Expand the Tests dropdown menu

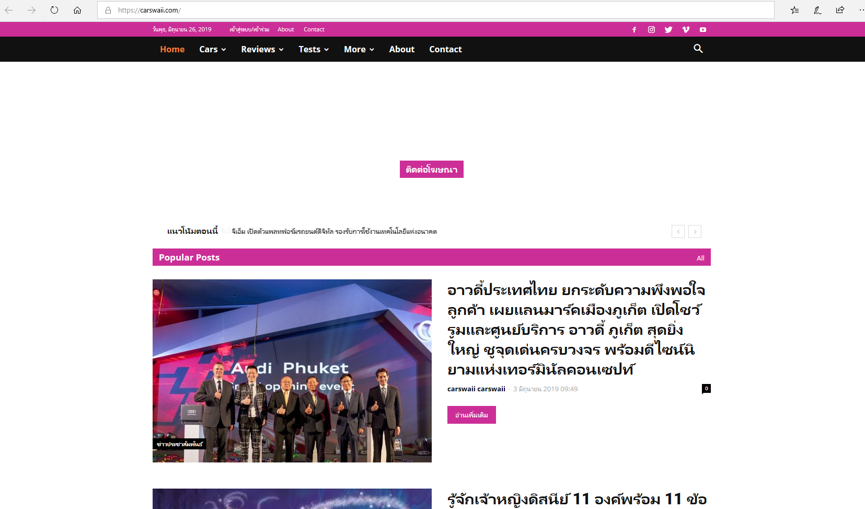[x=313, y=49]
